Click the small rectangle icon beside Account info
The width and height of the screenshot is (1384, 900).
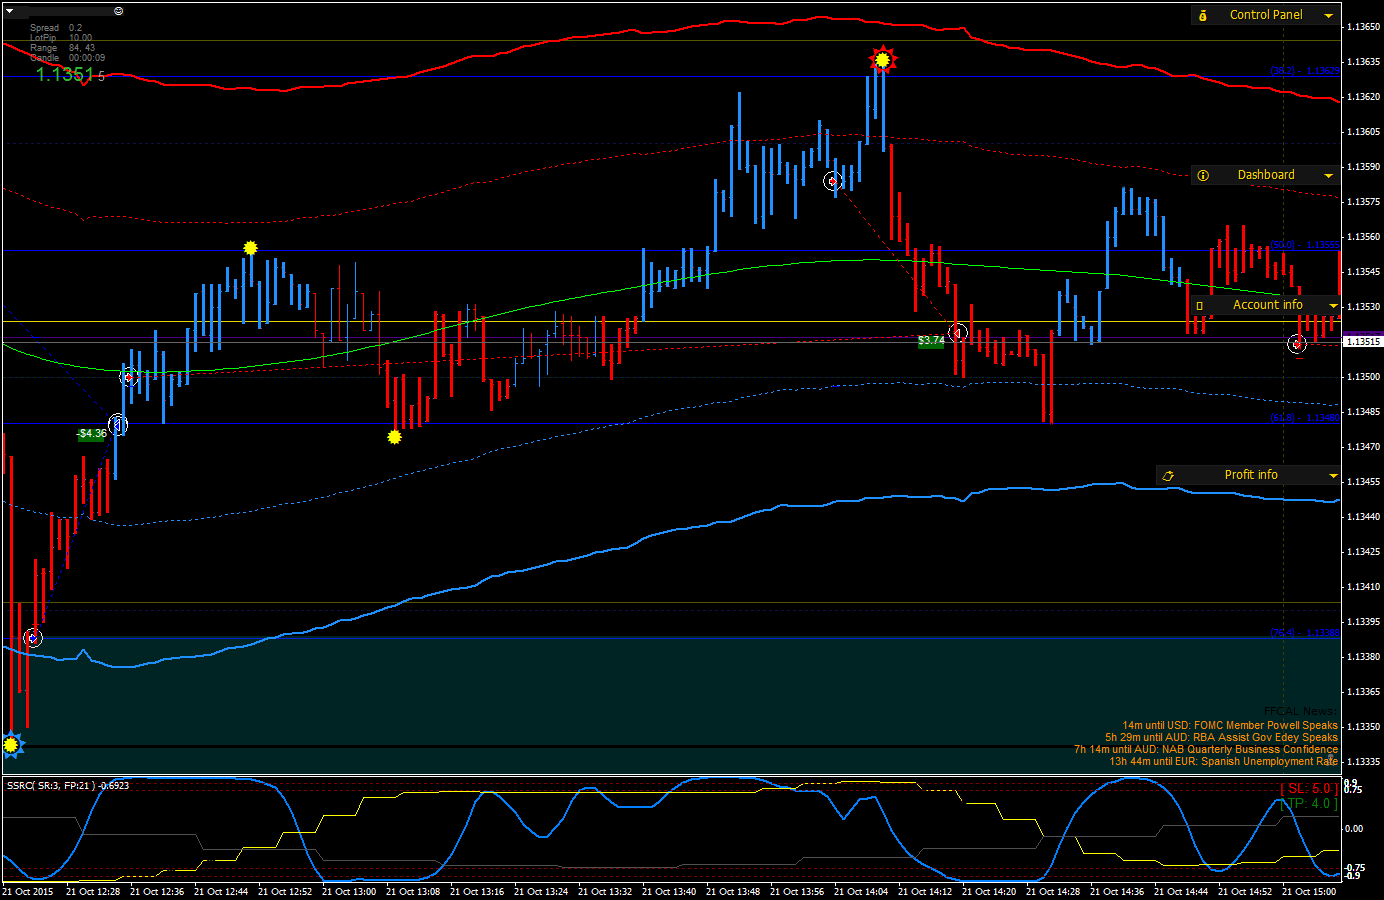pos(1200,306)
